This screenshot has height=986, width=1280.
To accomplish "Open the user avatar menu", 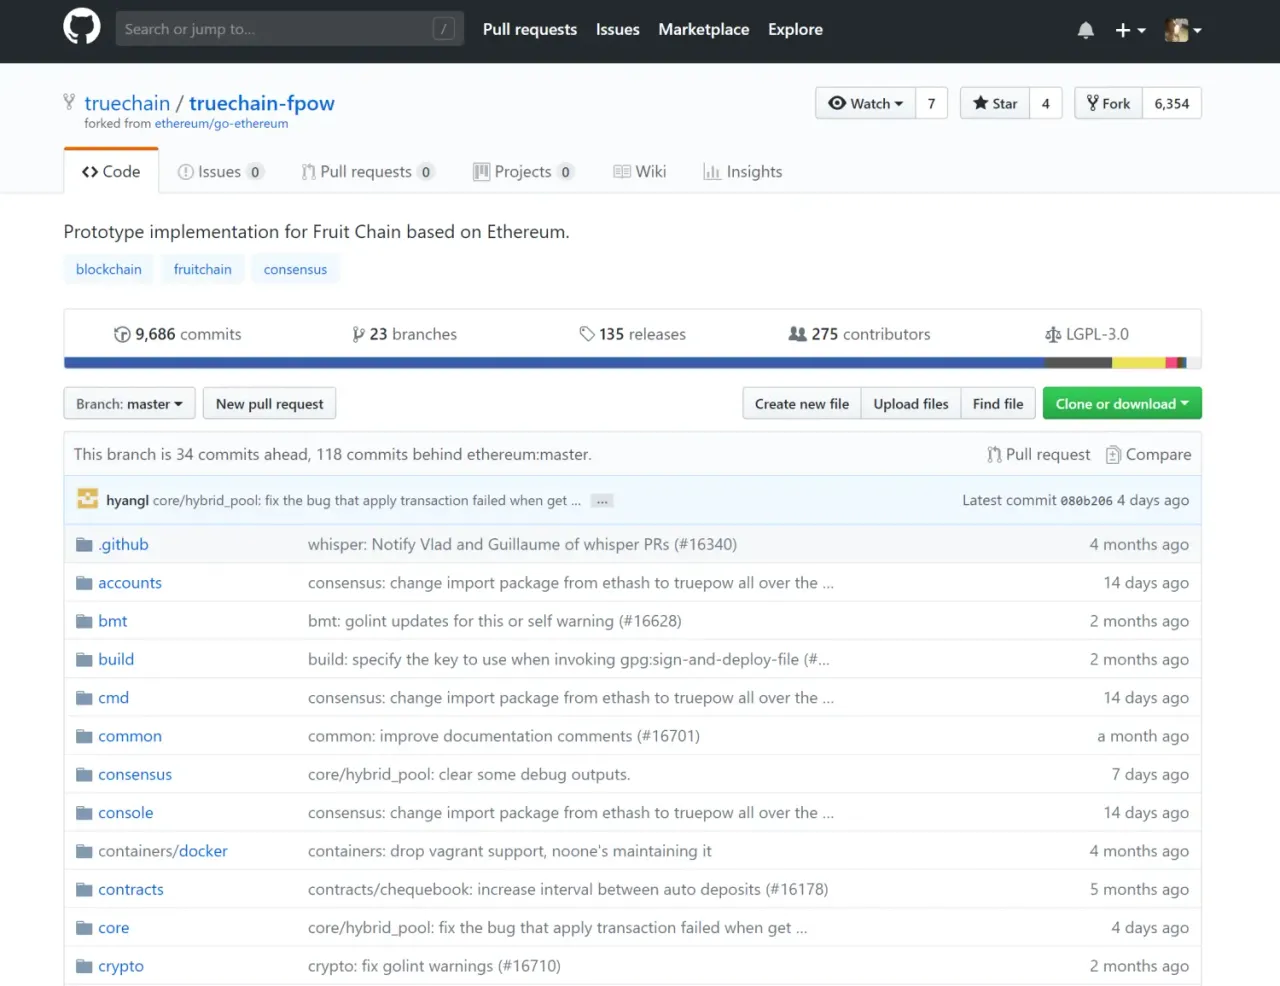I will tap(1183, 30).
